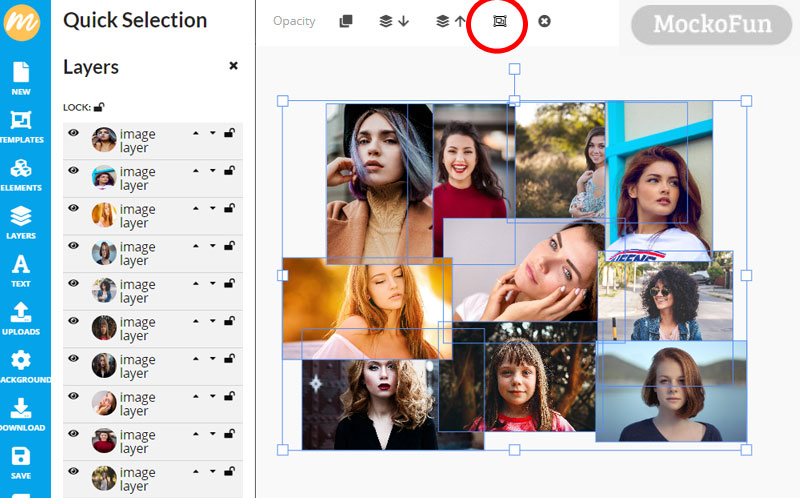Viewport: 800px width, 498px height.
Task: Toggle visibility of the third image layer
Action: 73,208
